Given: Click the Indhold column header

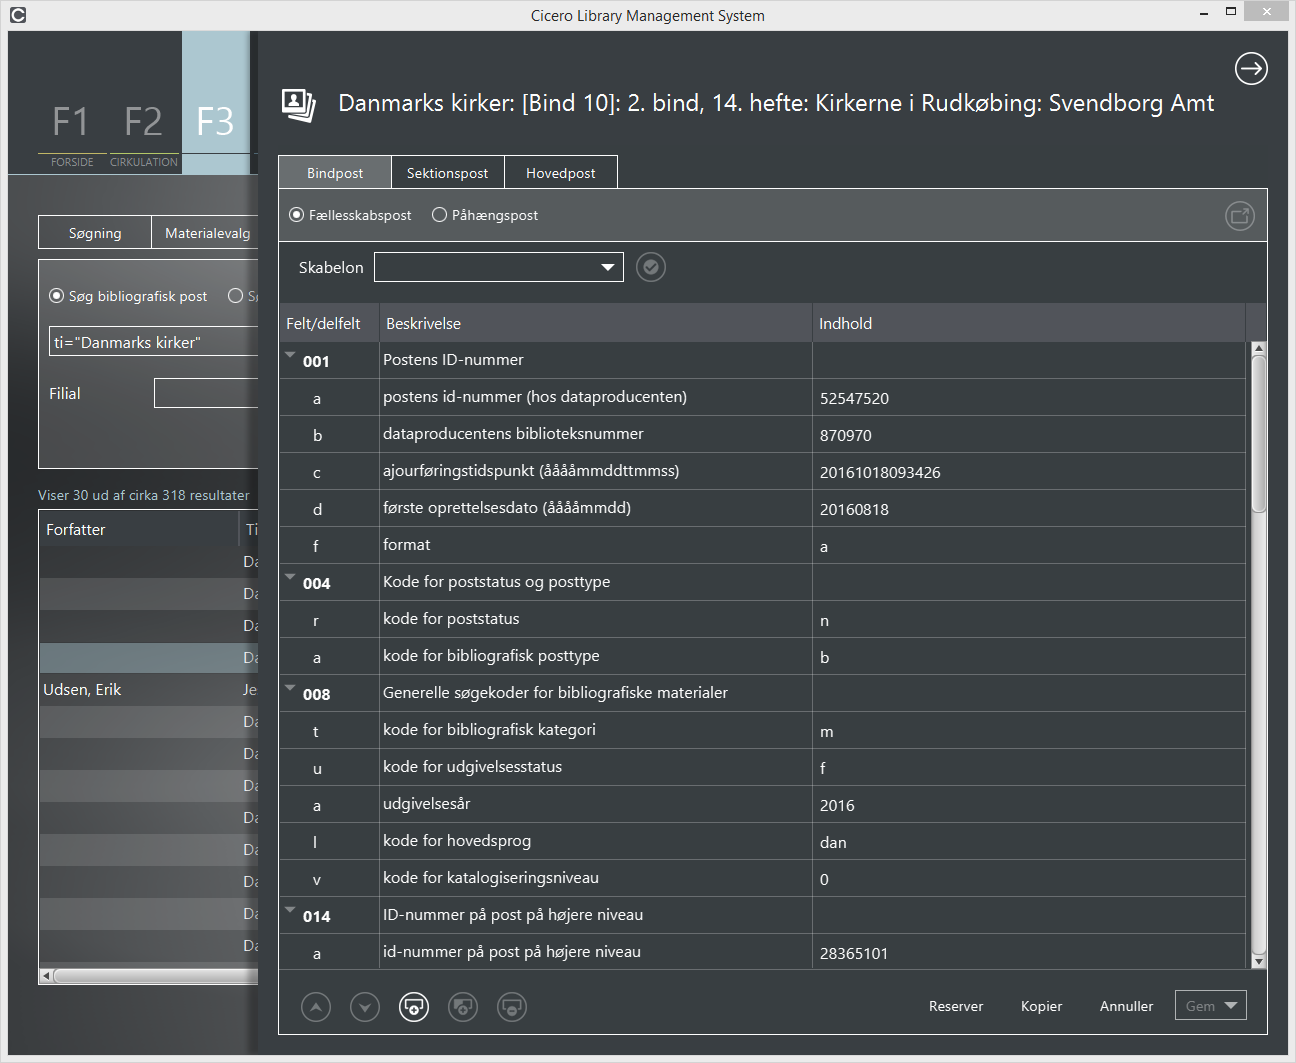Looking at the screenshot, I should pos(1029,323).
